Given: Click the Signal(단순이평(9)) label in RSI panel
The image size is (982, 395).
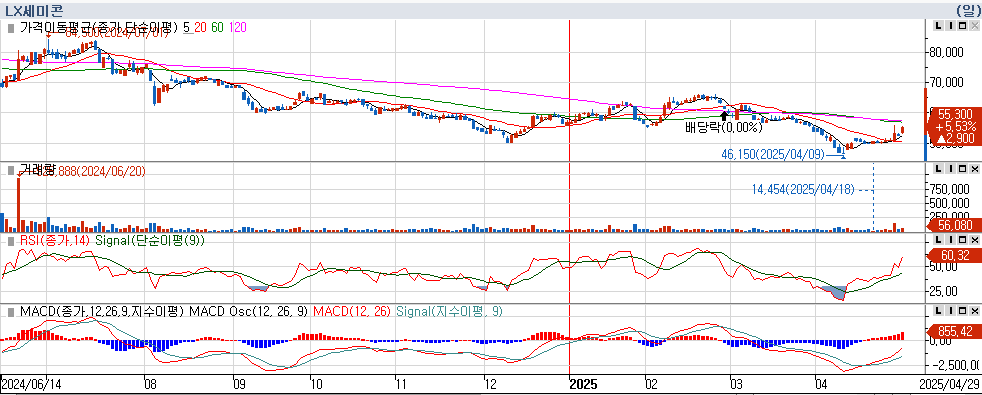Looking at the screenshot, I should coord(150,240).
